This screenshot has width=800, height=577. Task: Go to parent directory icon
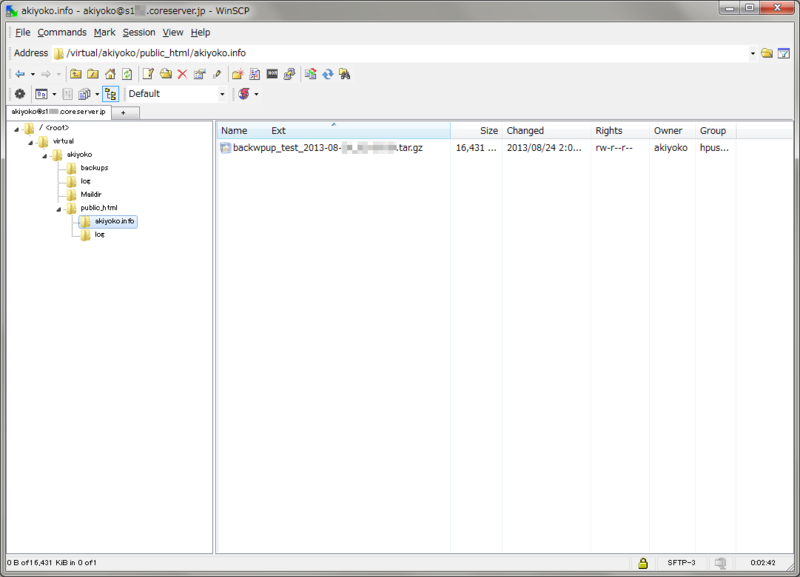point(76,74)
